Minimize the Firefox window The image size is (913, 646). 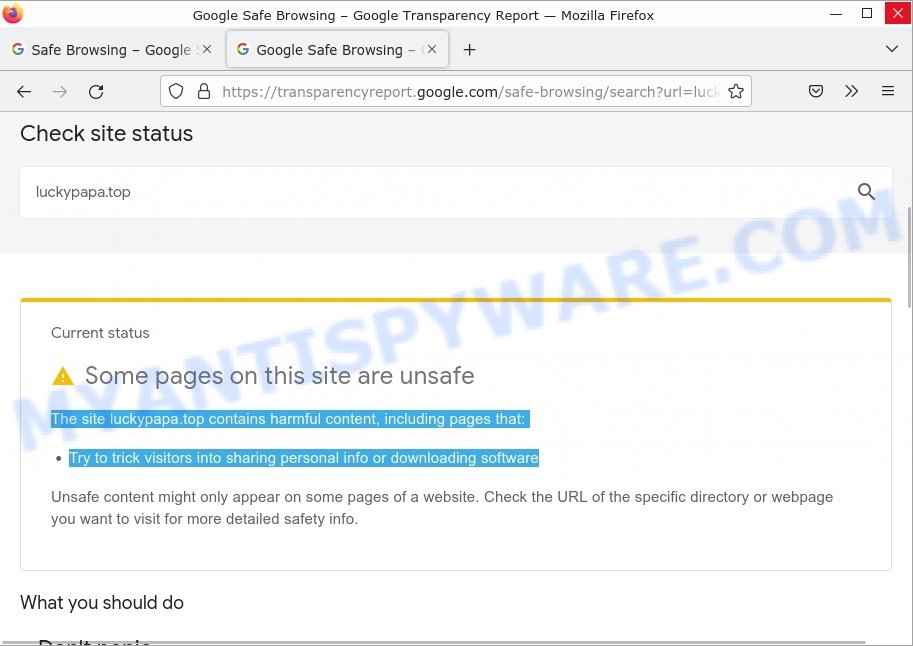[x=836, y=14]
